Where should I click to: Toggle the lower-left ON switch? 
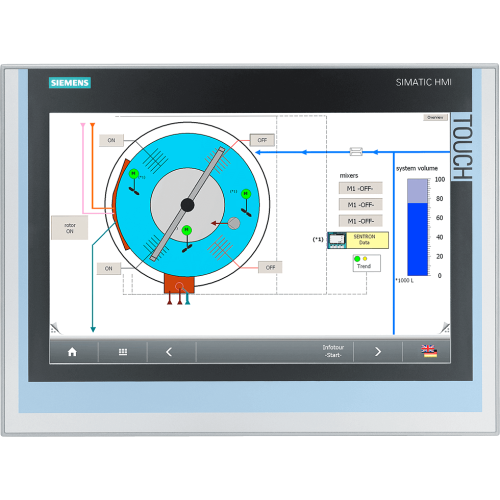[x=109, y=268]
